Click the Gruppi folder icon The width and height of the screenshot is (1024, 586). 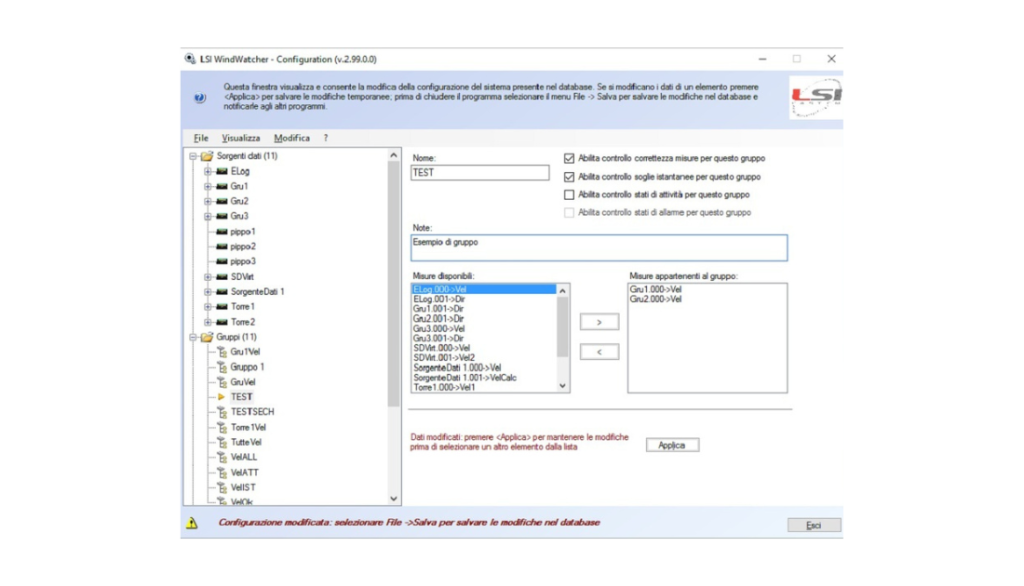pos(207,337)
